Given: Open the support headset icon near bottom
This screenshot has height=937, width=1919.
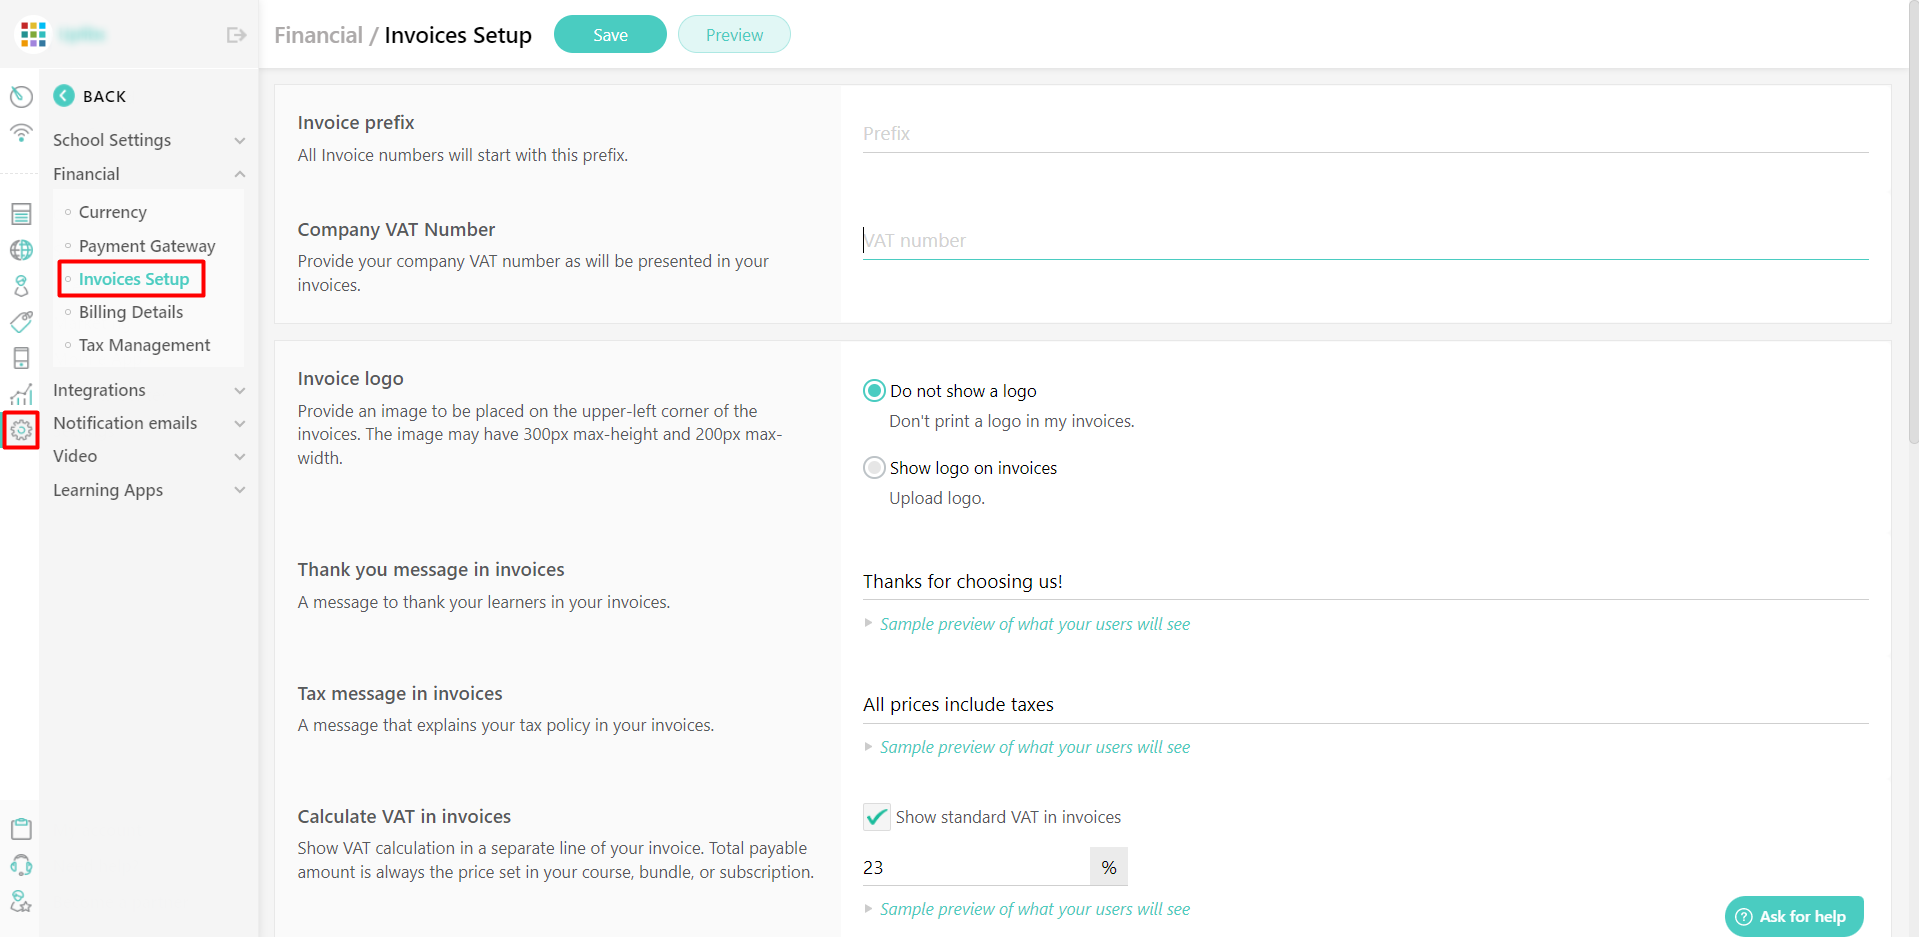Looking at the screenshot, I should (21, 865).
